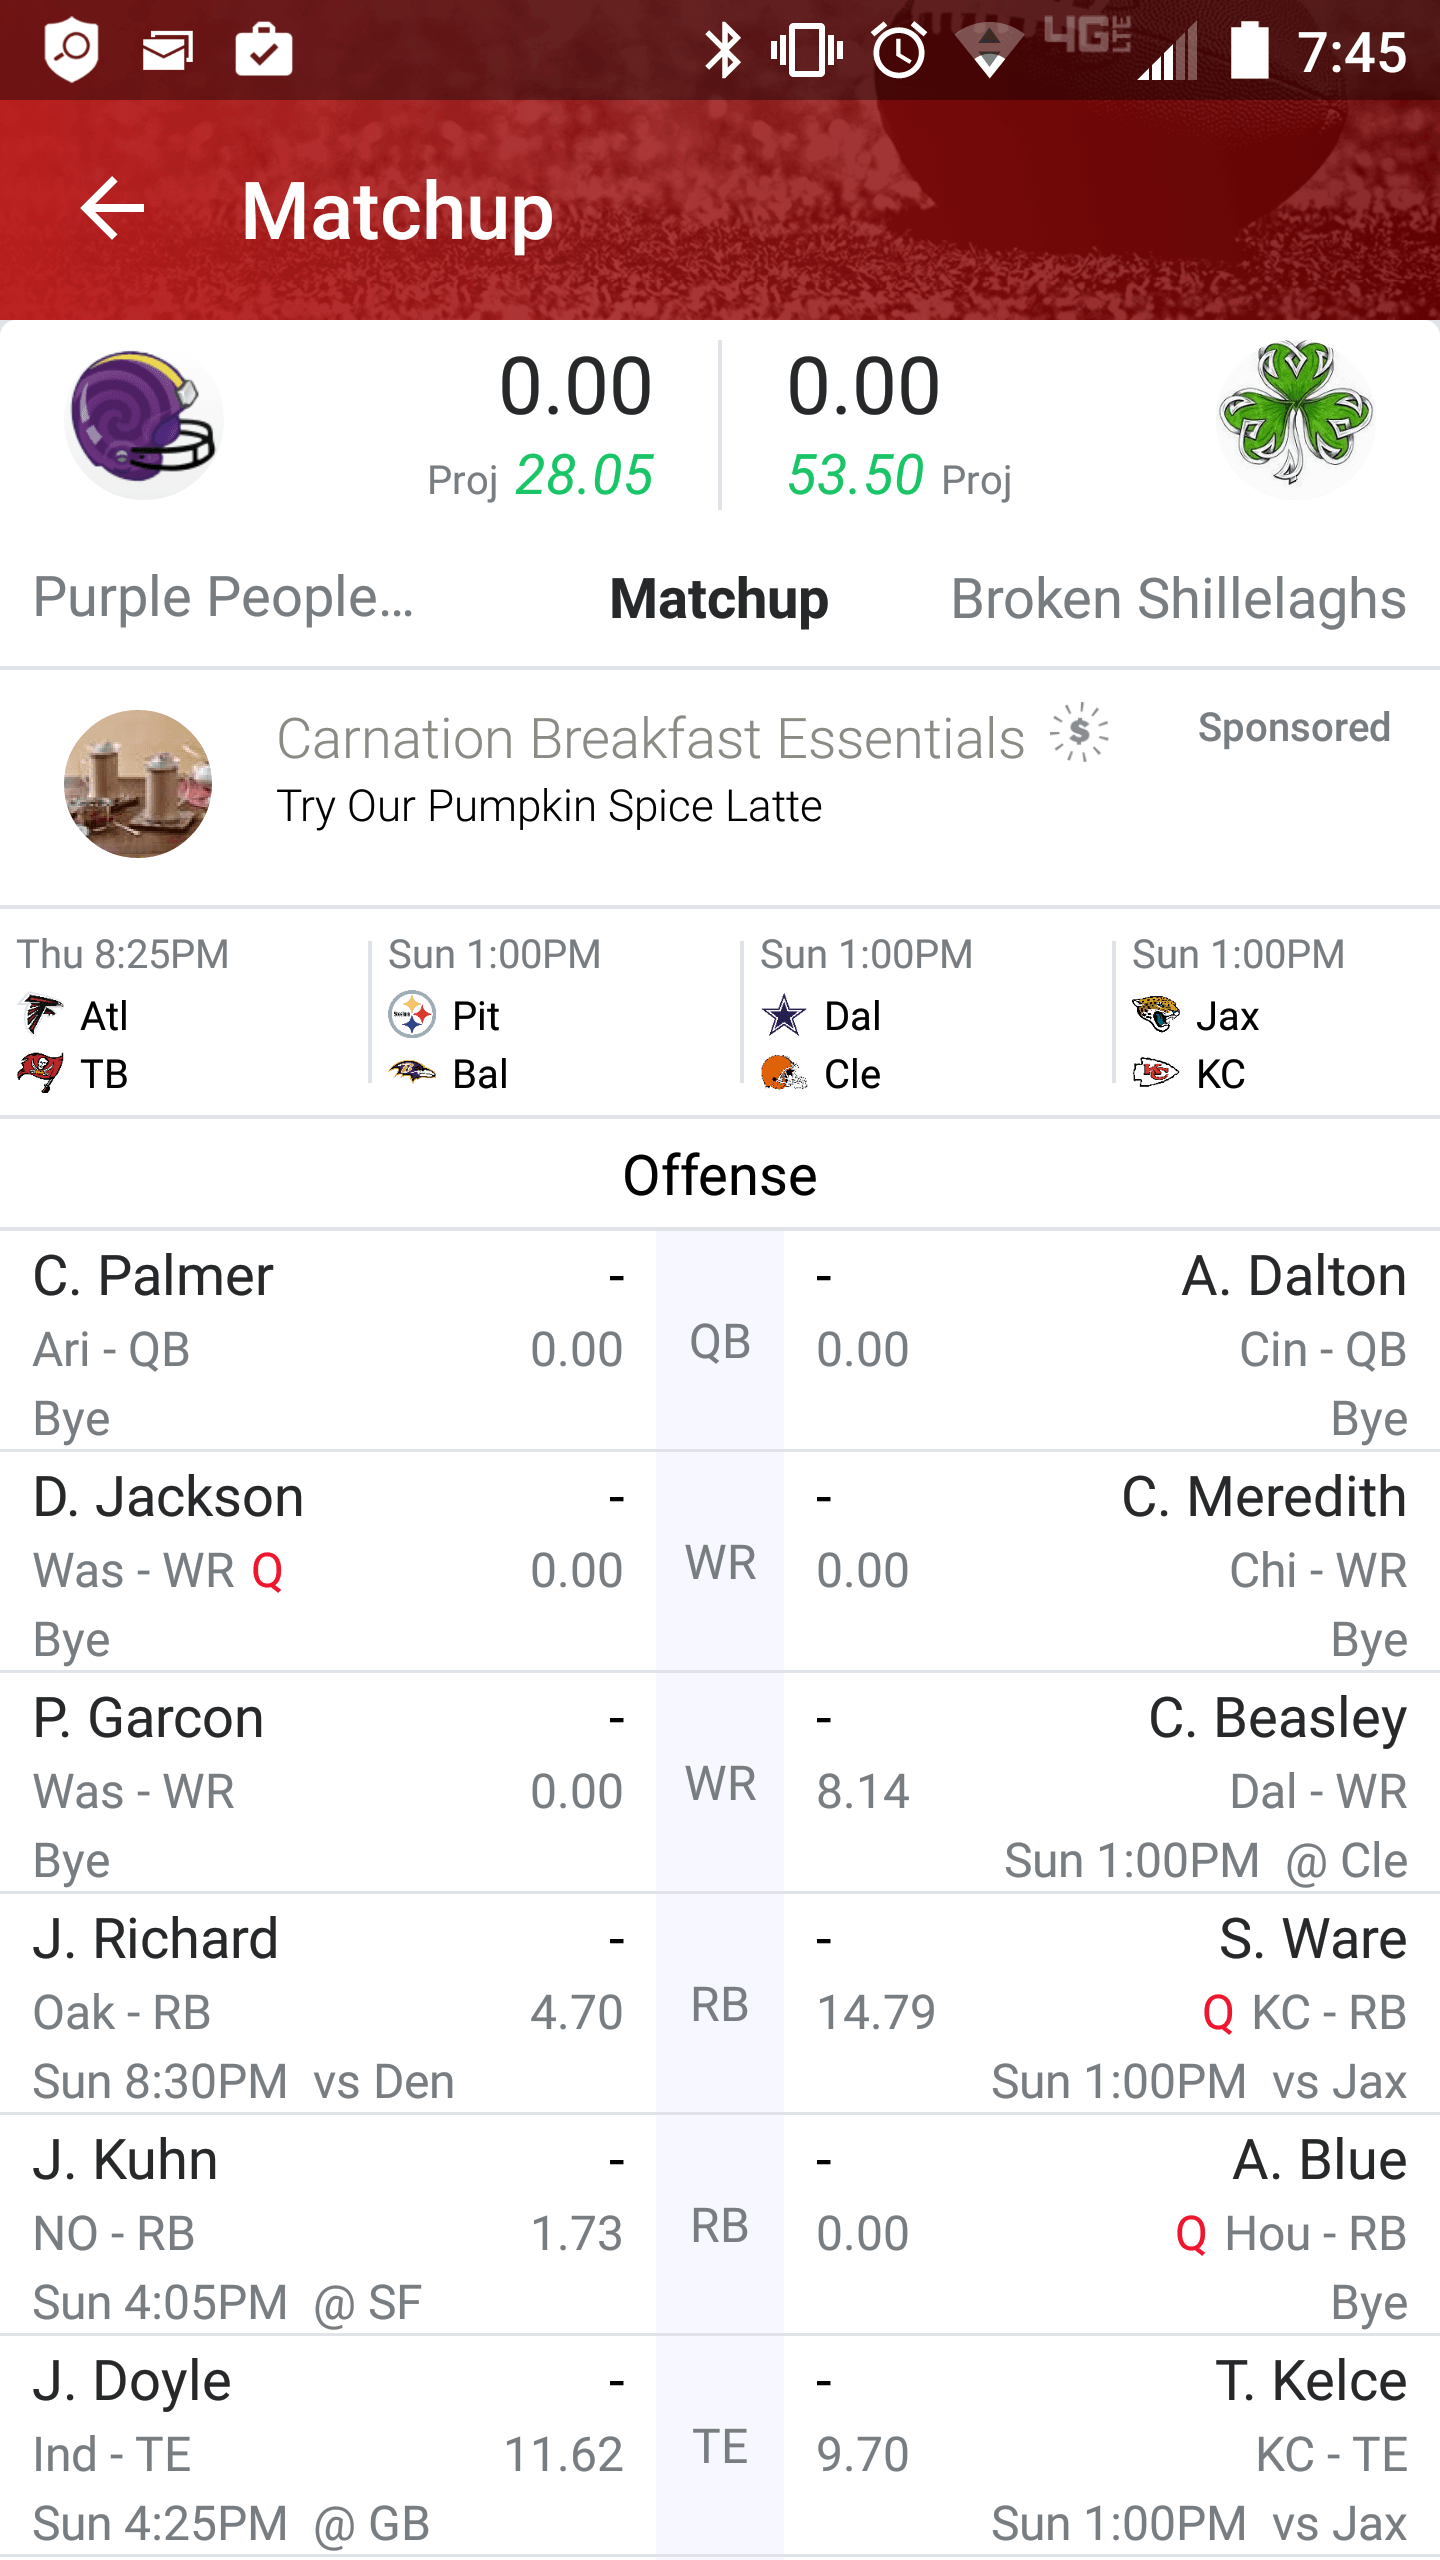Open Carnation Breakfast Essentials sponsored link

click(651, 739)
